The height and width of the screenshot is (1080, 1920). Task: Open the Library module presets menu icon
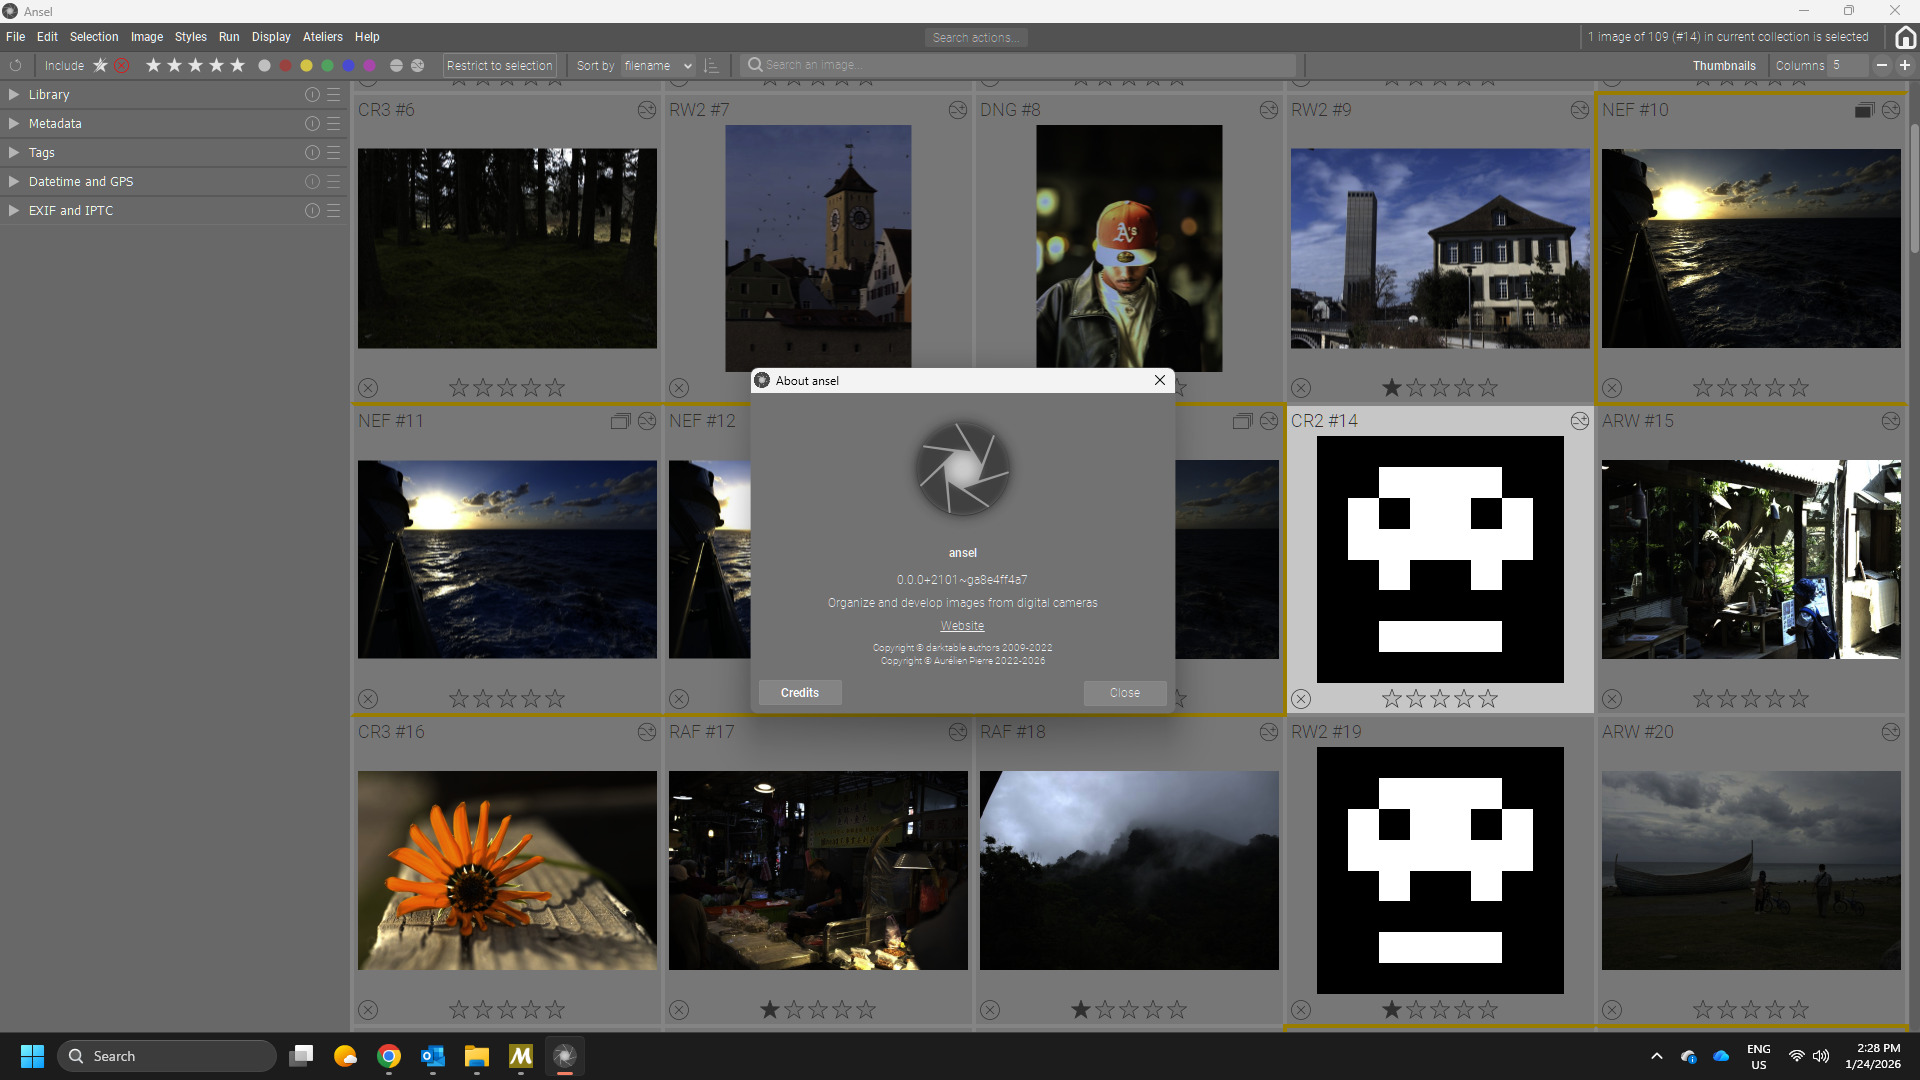click(x=334, y=95)
